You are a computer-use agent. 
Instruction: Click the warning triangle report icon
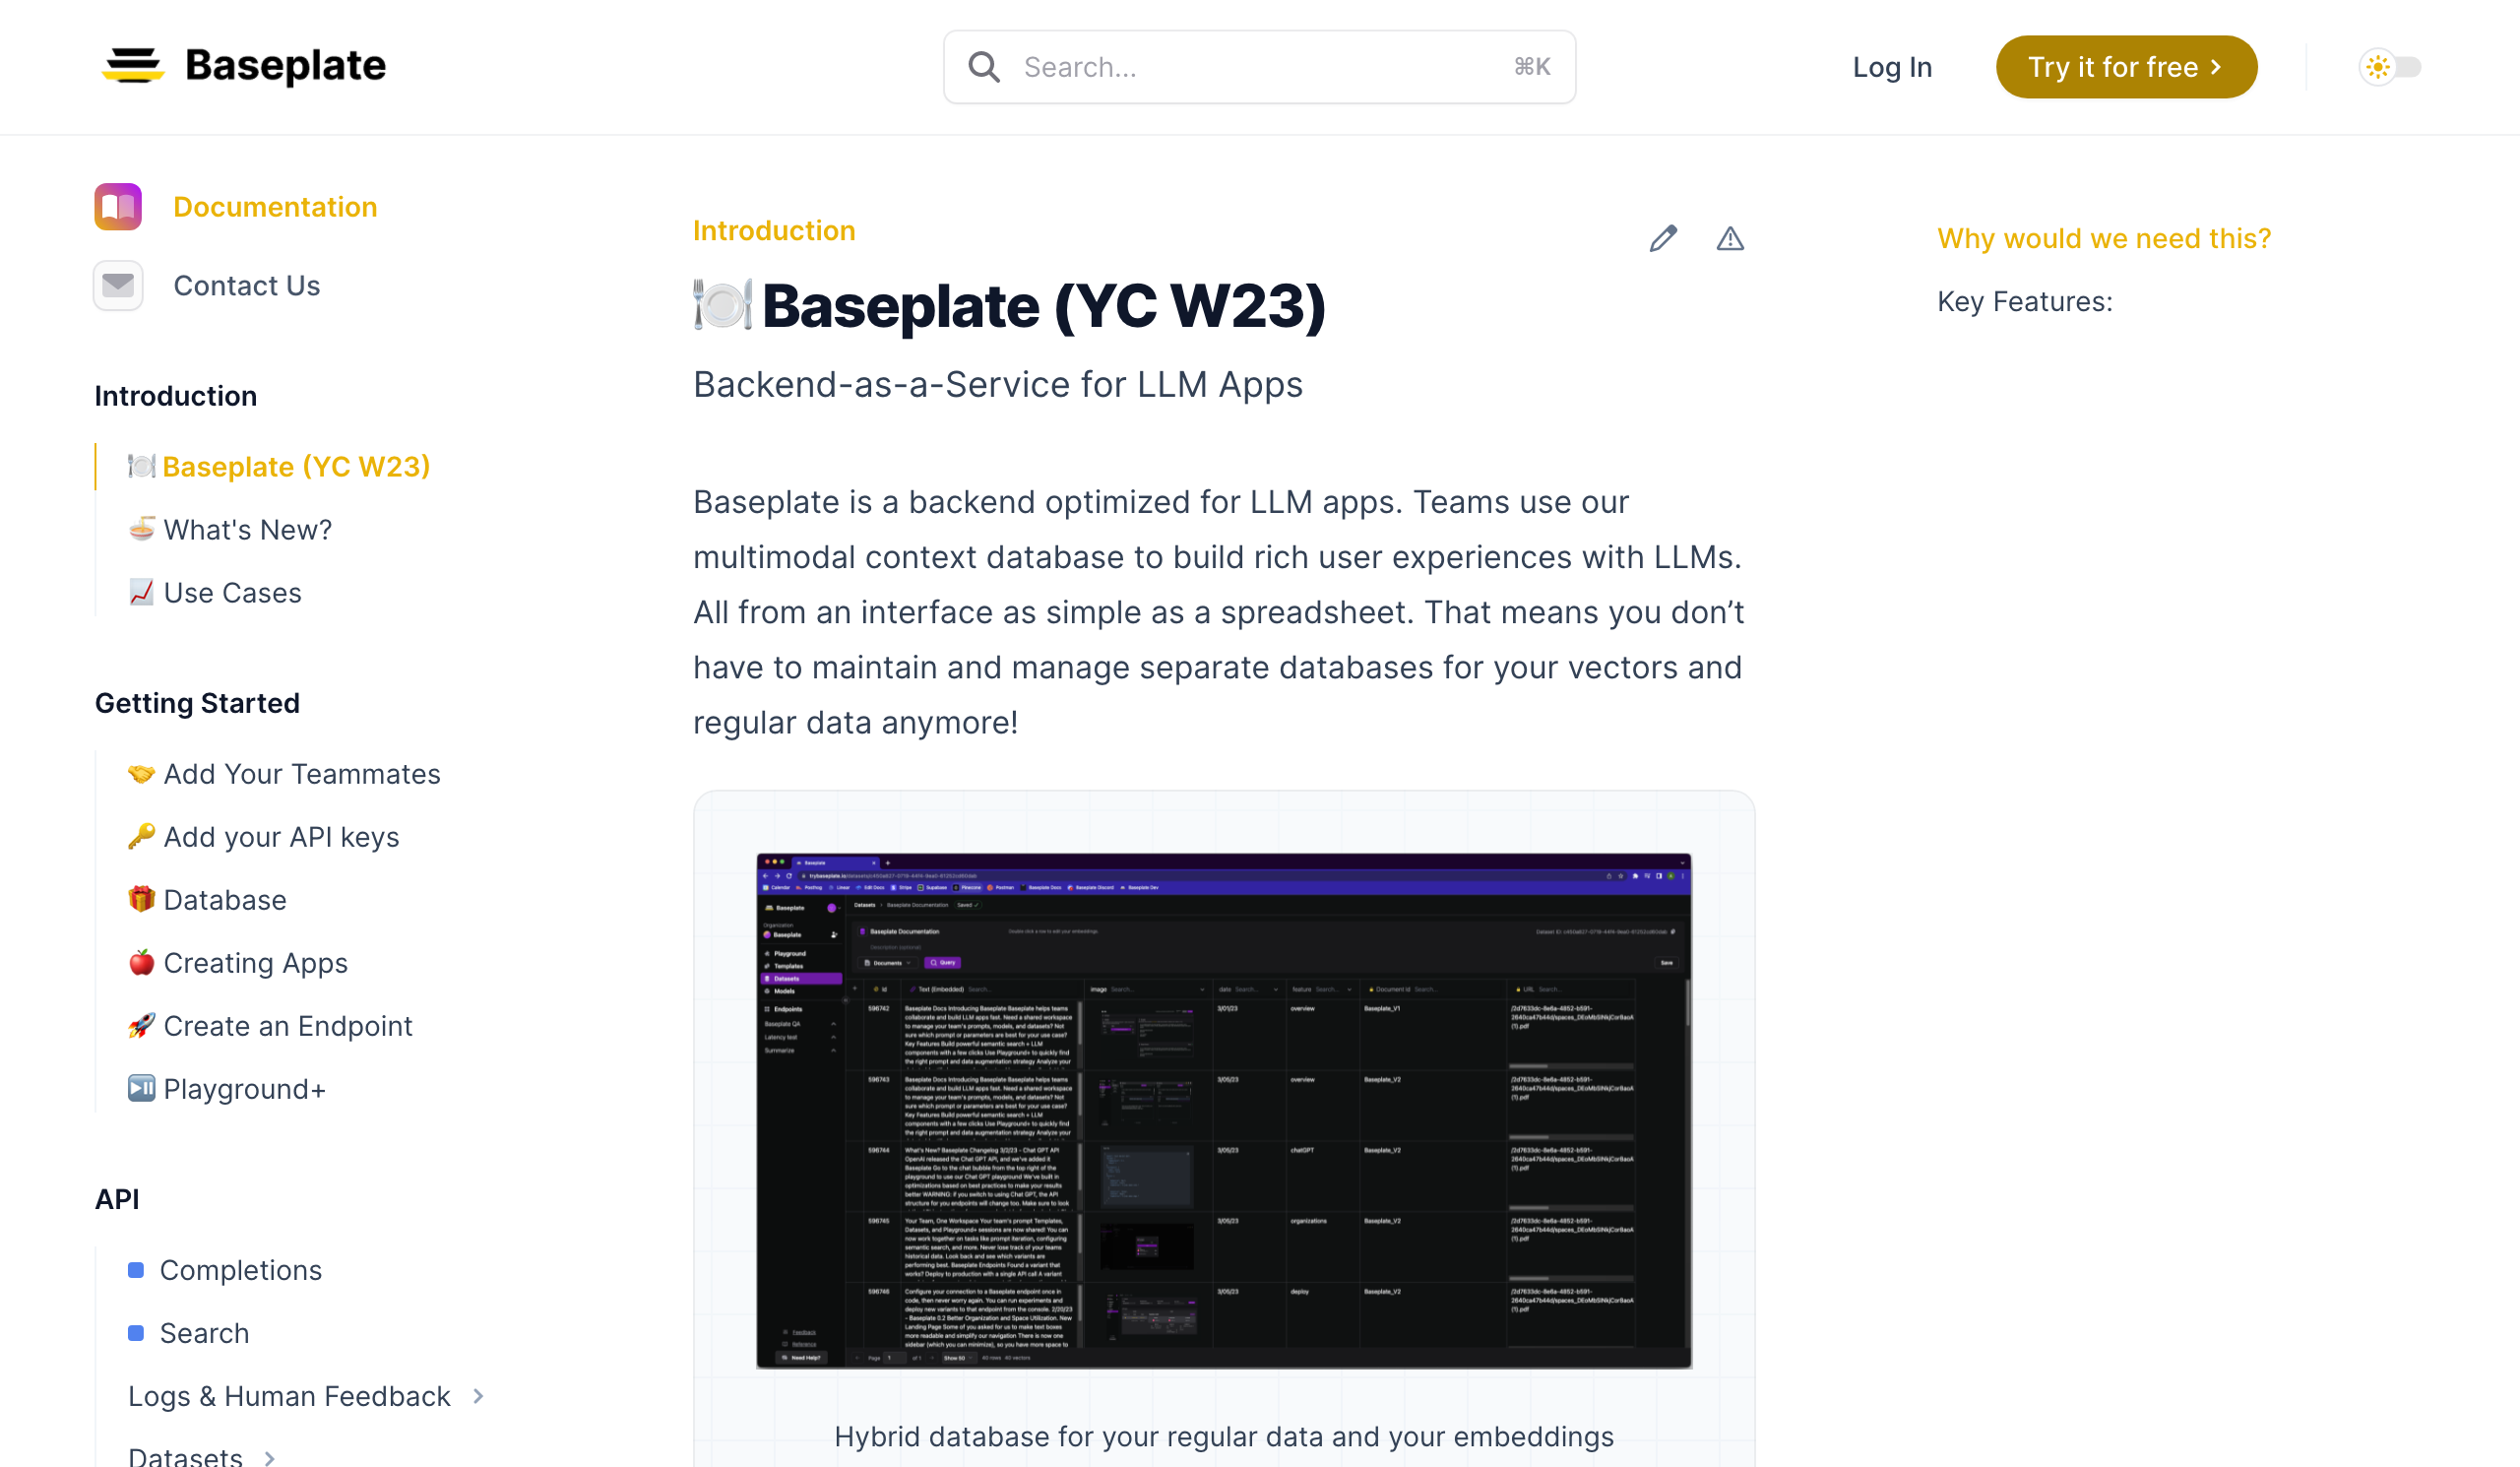click(x=1730, y=239)
